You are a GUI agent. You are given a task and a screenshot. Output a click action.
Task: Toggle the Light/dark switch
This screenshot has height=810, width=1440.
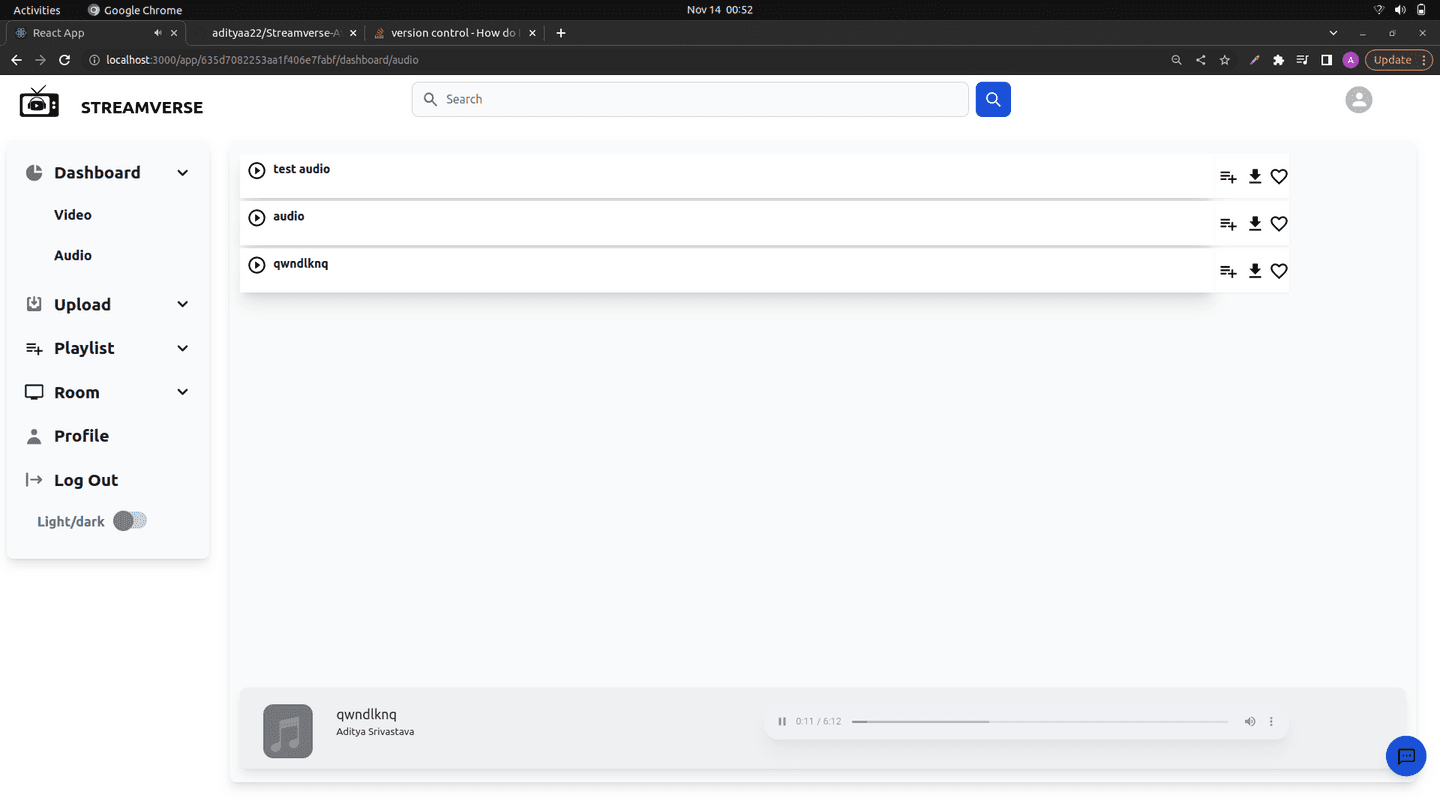tap(130, 520)
